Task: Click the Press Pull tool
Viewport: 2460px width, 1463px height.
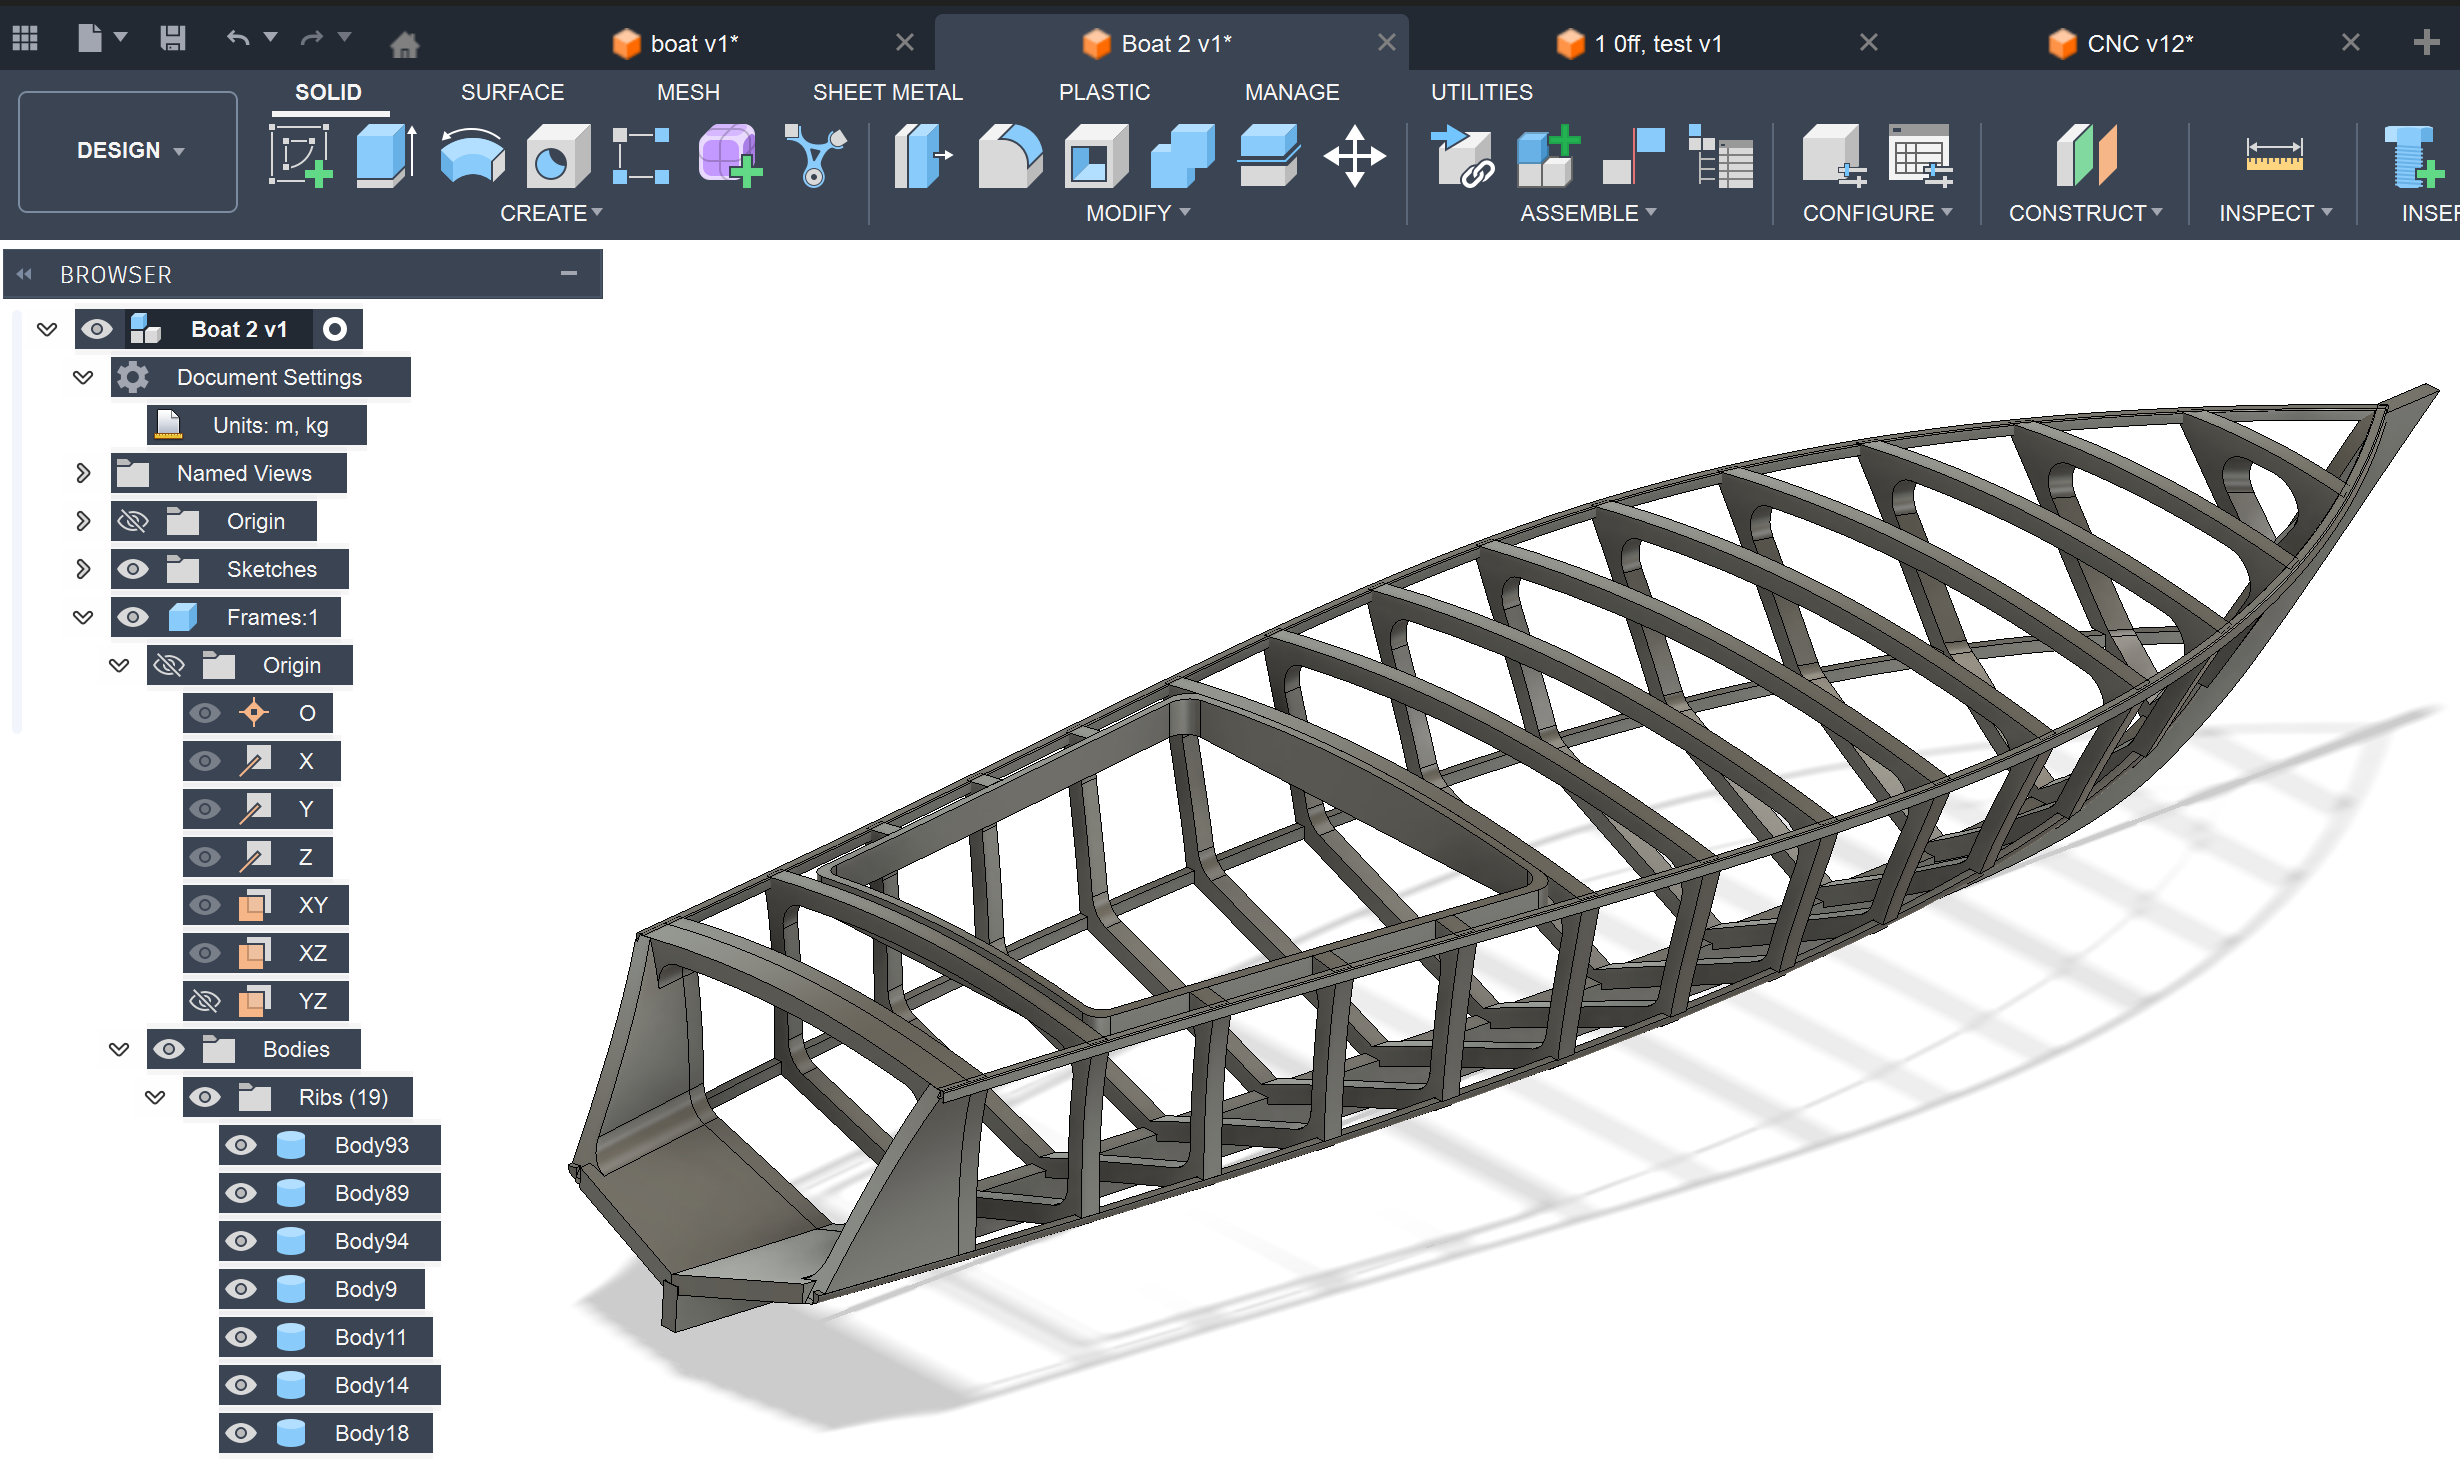Action: click(922, 156)
